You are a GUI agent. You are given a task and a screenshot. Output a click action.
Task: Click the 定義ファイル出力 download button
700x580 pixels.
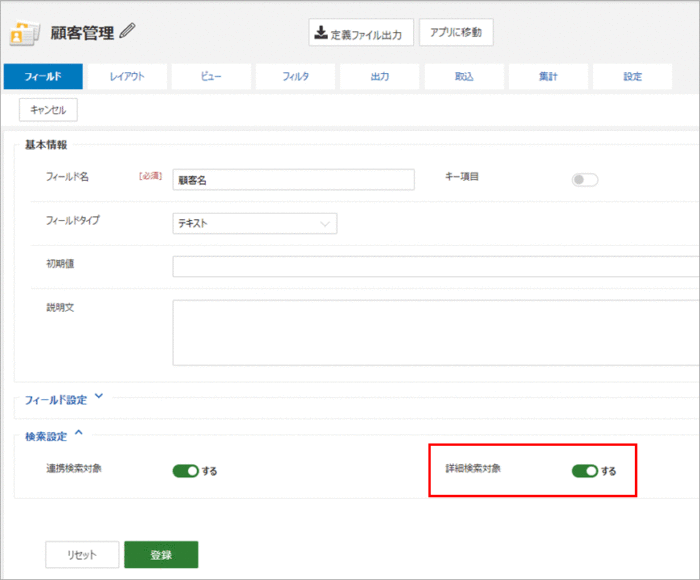point(361,33)
